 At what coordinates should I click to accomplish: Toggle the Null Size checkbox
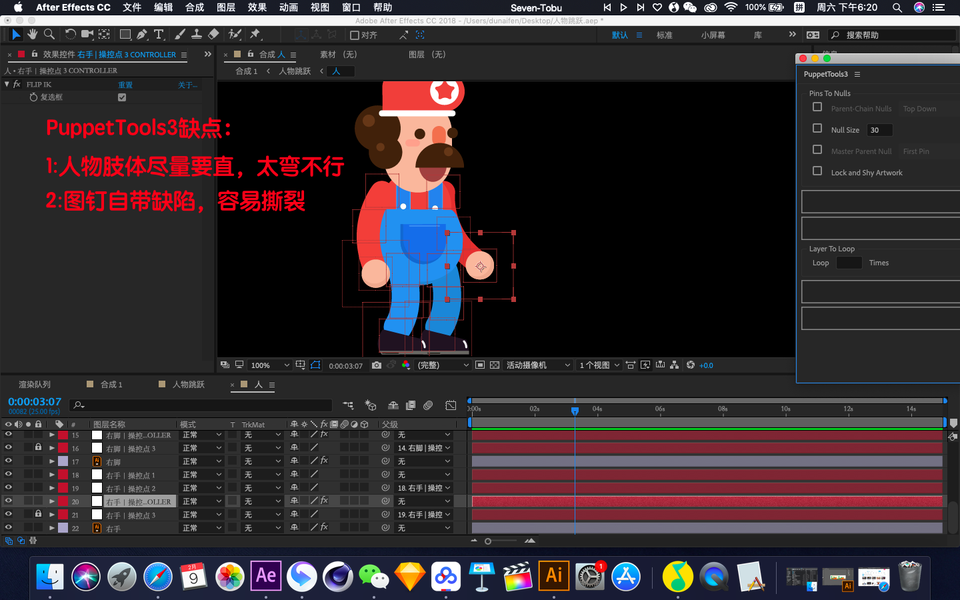pos(817,129)
